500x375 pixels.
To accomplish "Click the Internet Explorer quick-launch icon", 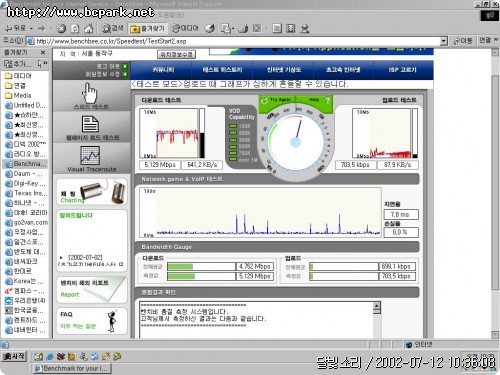I will point(50,357).
